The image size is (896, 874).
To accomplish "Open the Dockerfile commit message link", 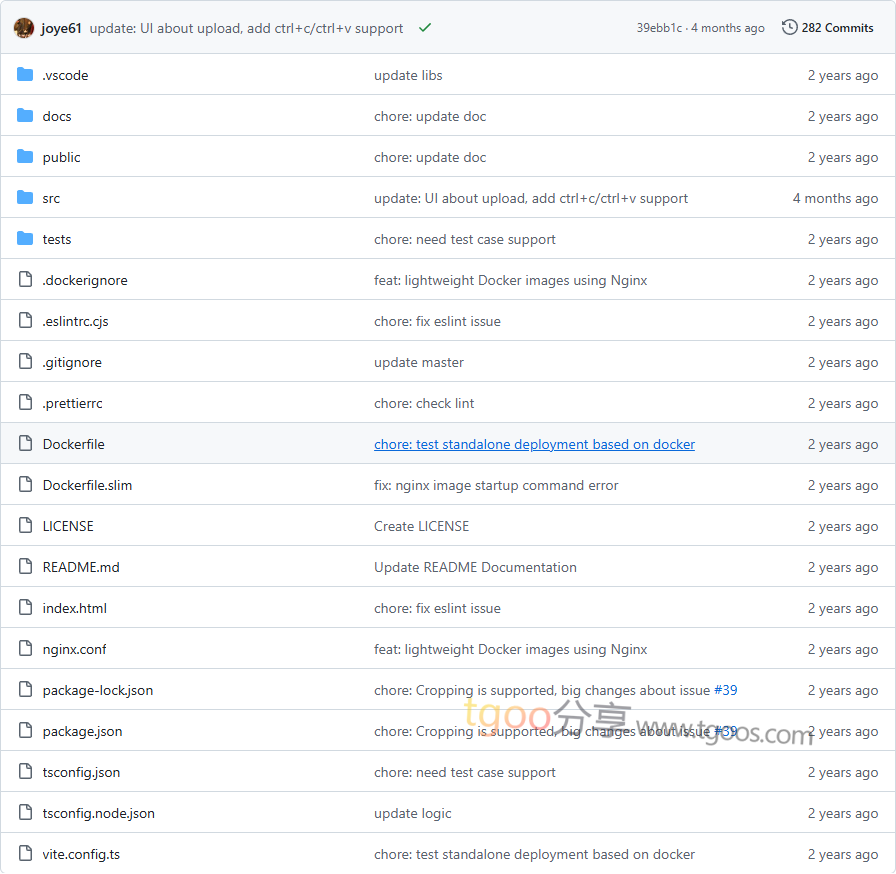I will tap(534, 444).
